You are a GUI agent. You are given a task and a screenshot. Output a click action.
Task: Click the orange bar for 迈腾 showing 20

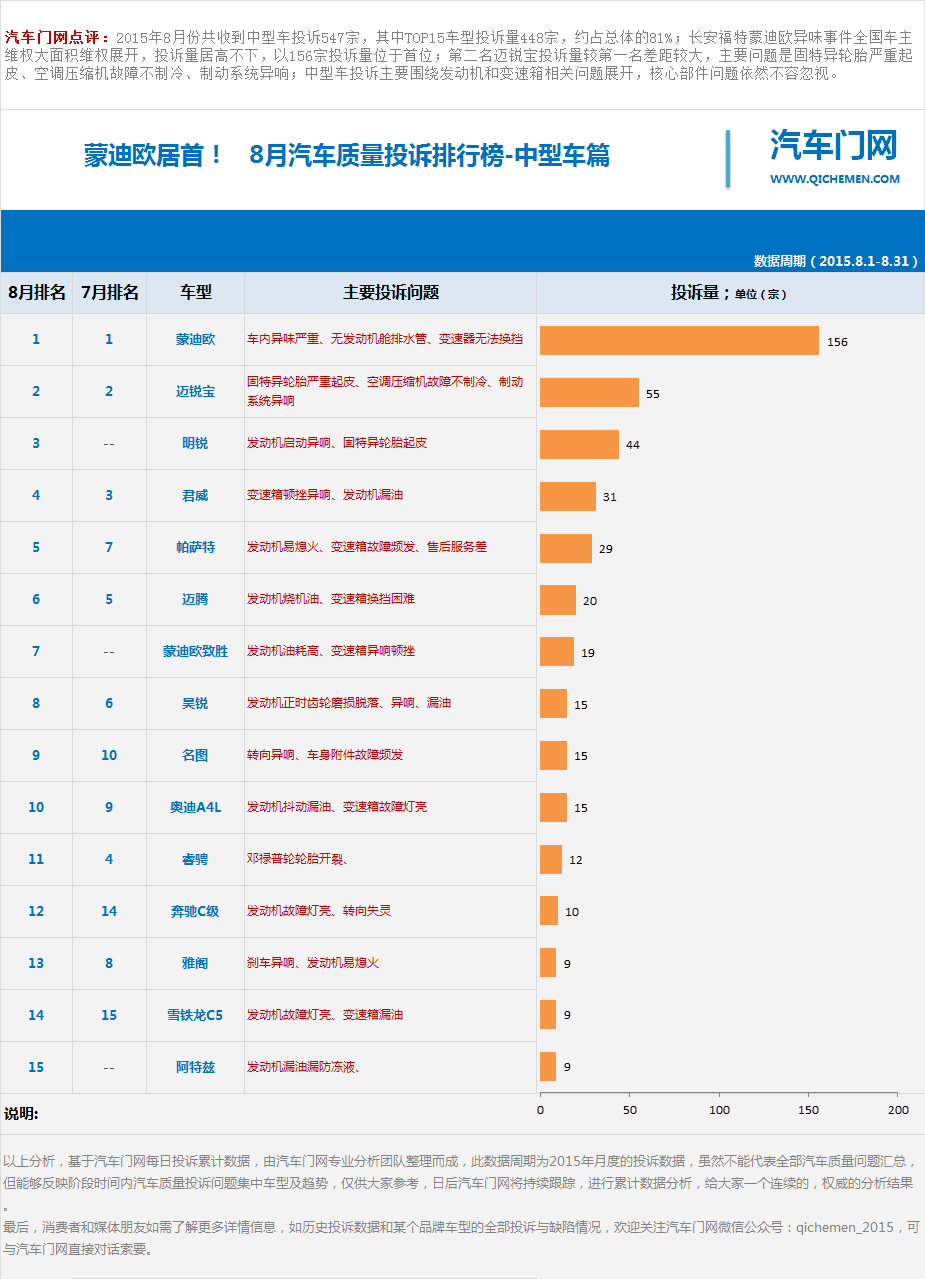(558, 601)
